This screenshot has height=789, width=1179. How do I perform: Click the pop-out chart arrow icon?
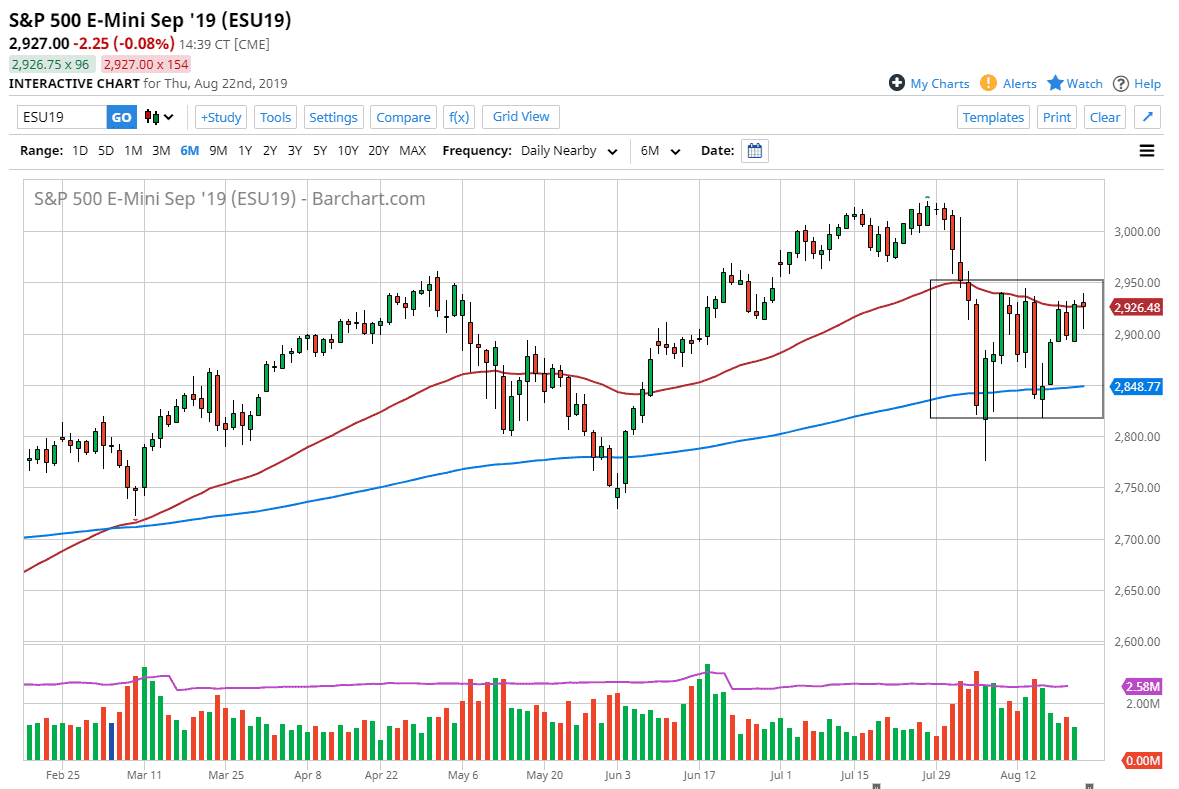[x=1147, y=117]
